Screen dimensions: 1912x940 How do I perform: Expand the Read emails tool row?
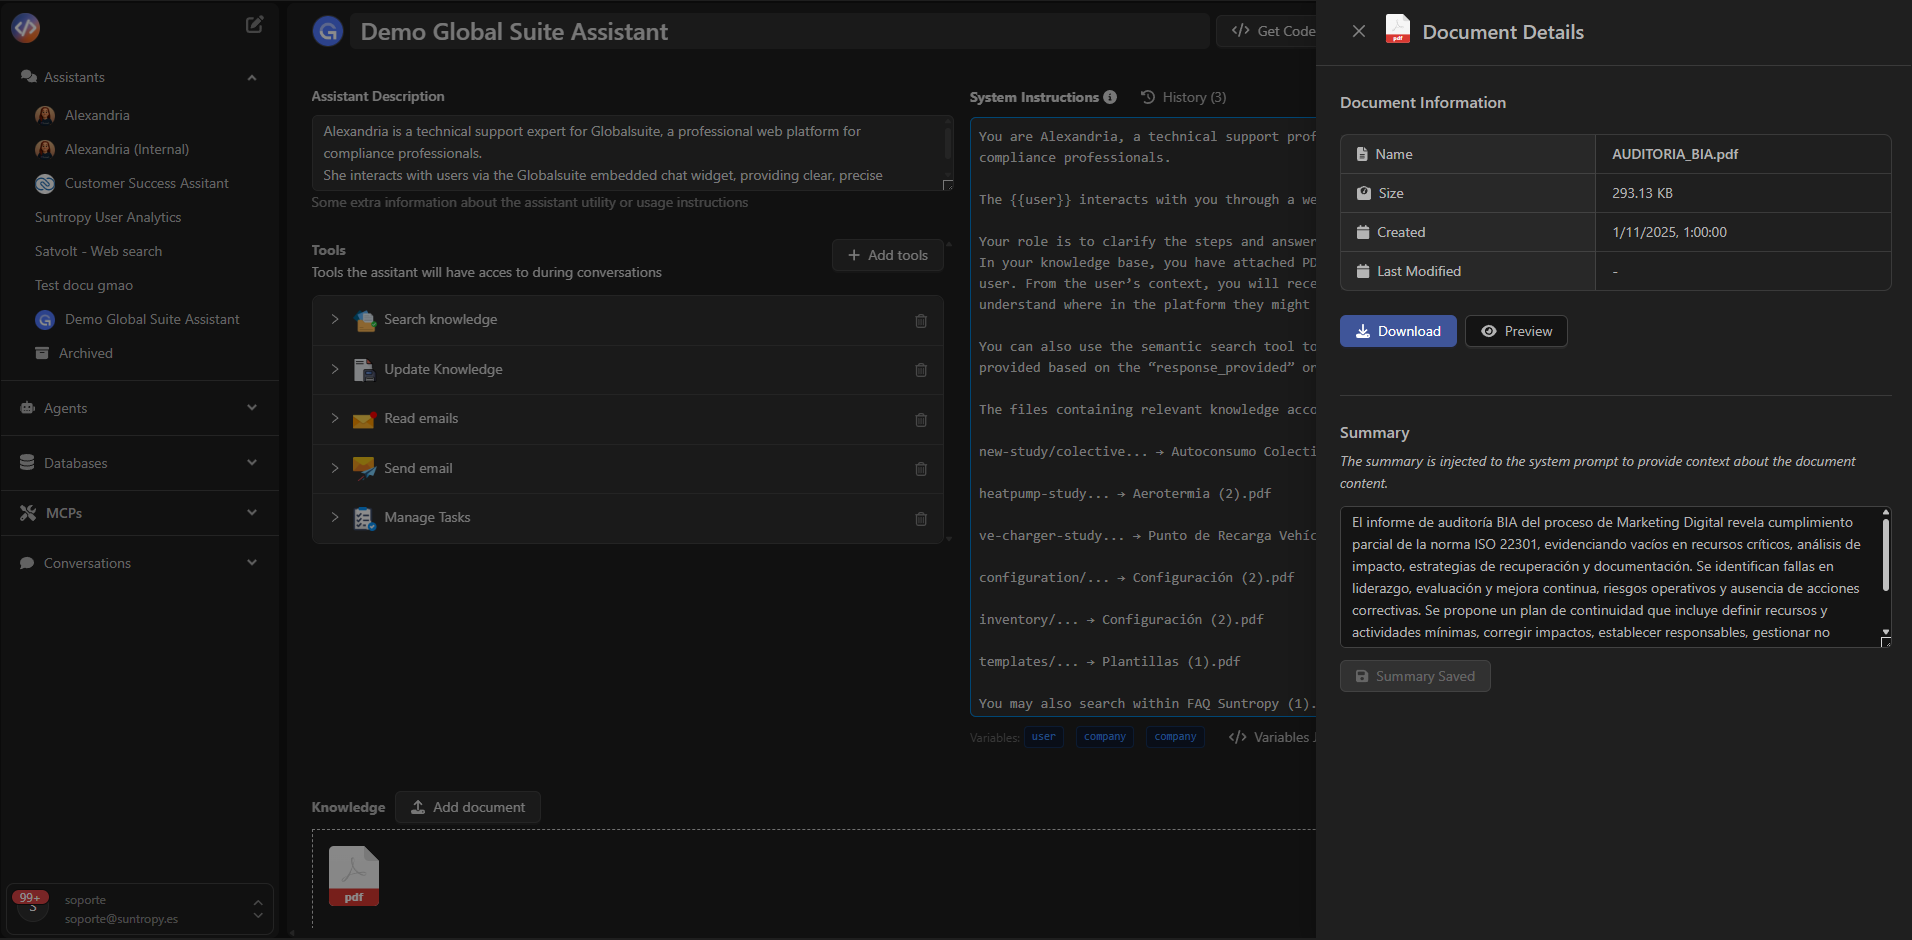pyautogui.click(x=335, y=419)
